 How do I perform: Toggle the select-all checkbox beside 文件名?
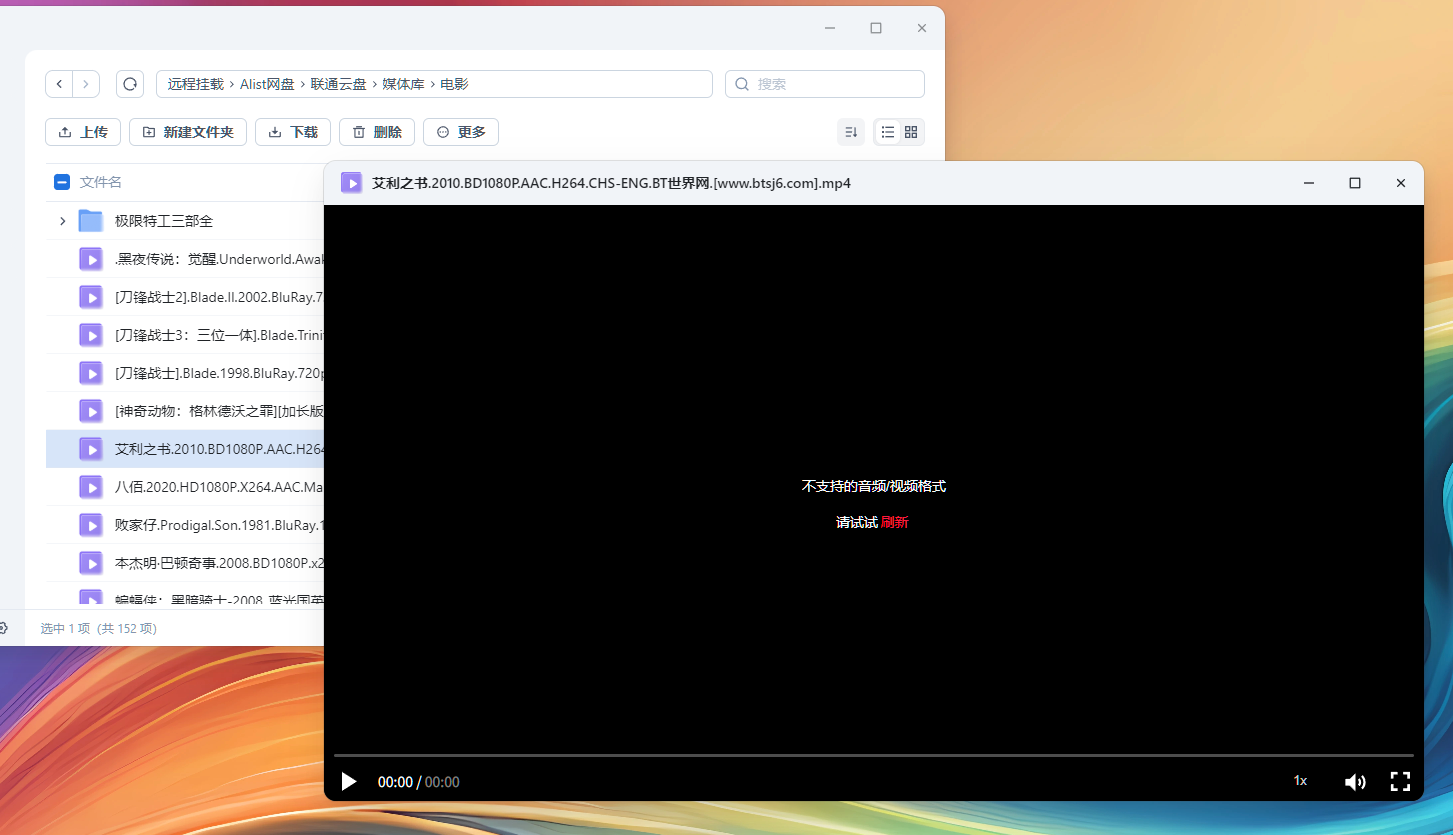pos(61,182)
